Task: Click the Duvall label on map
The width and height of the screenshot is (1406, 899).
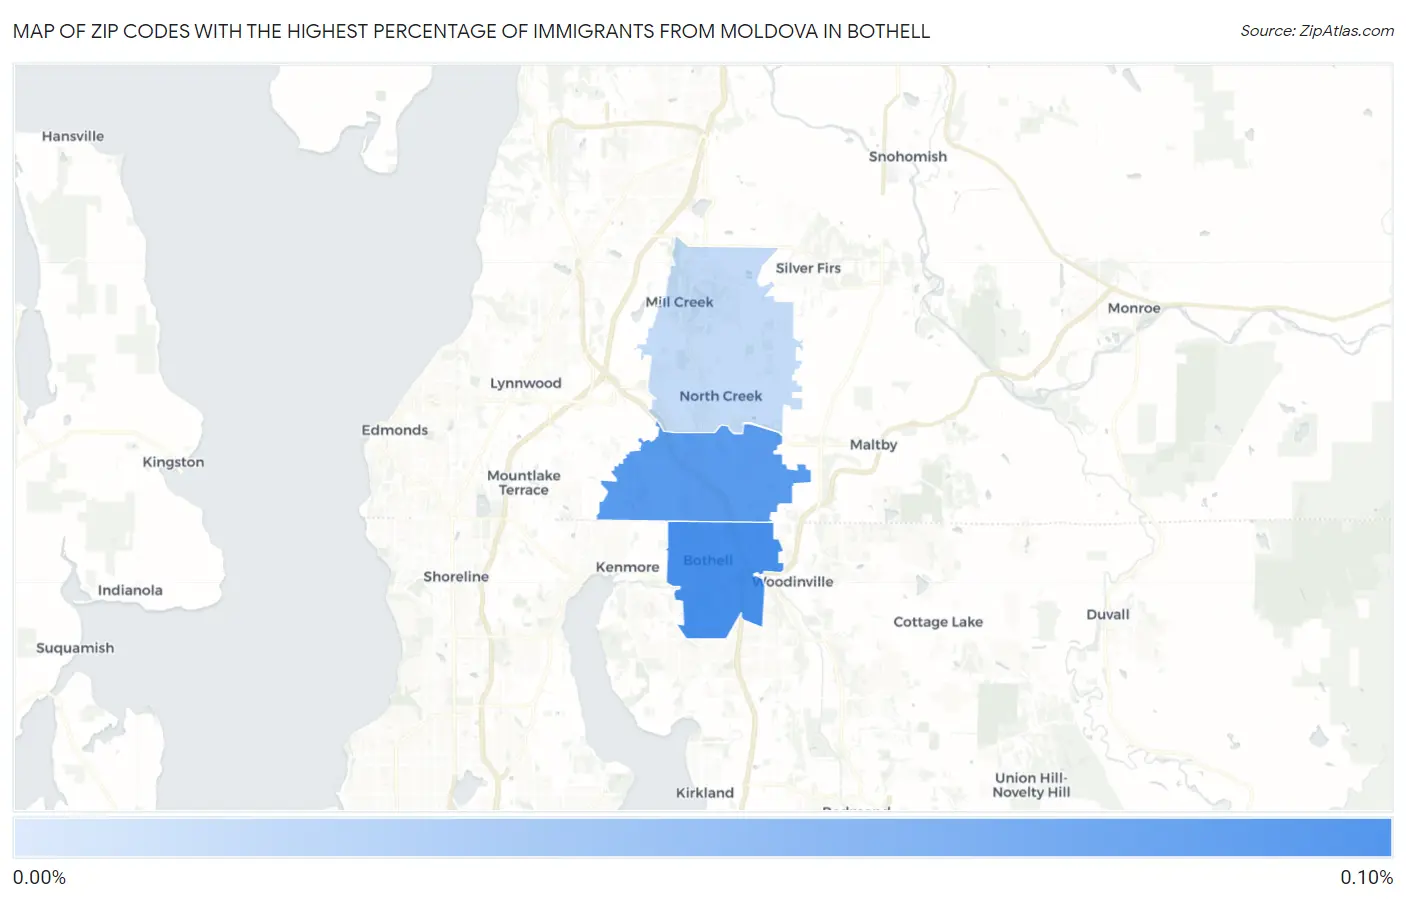Action: click(1108, 615)
